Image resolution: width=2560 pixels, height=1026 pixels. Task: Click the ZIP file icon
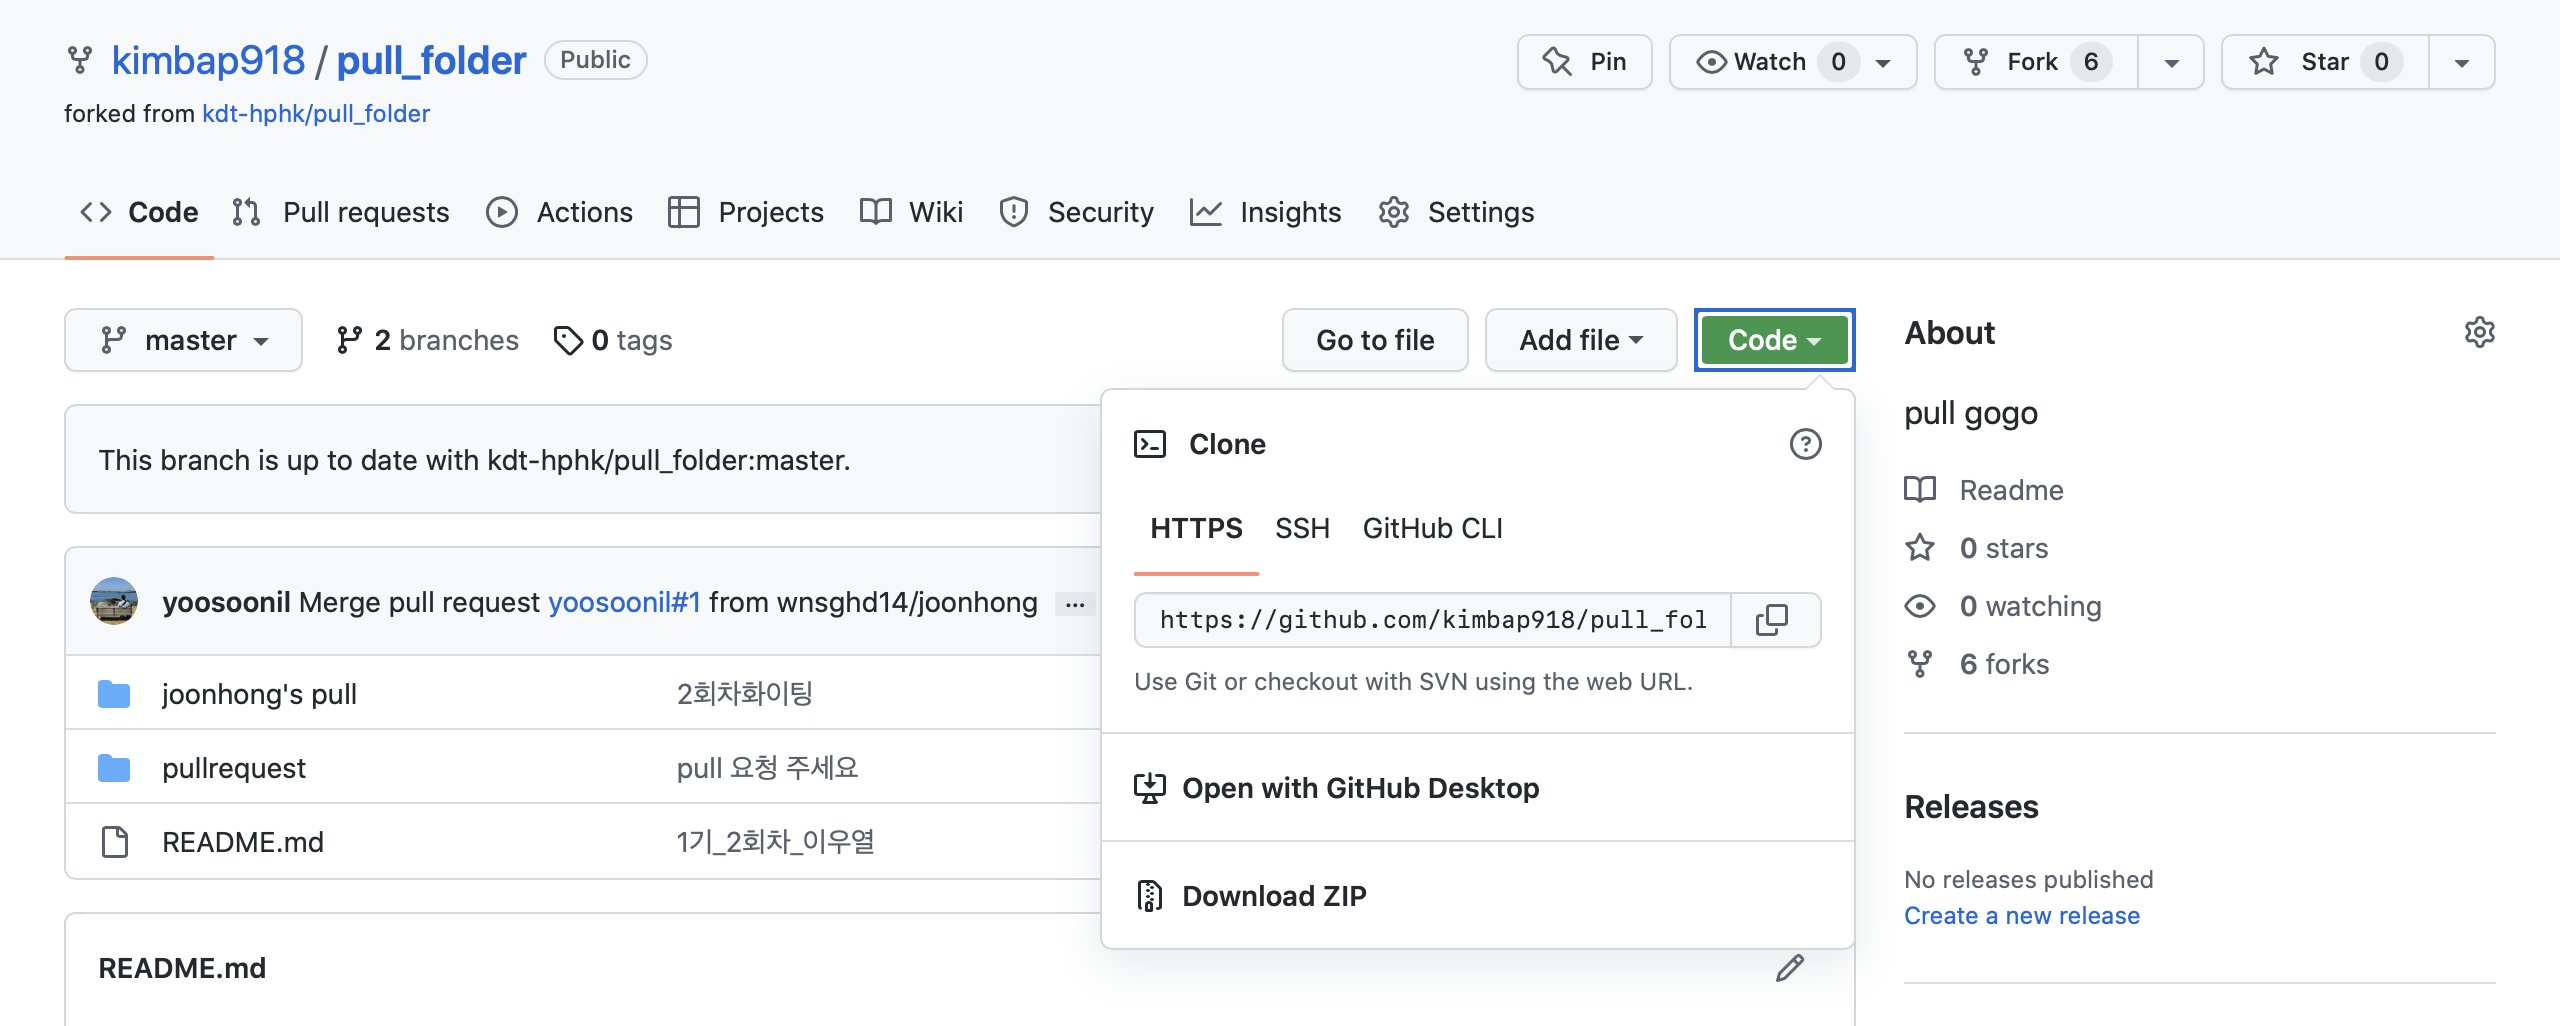pyautogui.click(x=1150, y=896)
